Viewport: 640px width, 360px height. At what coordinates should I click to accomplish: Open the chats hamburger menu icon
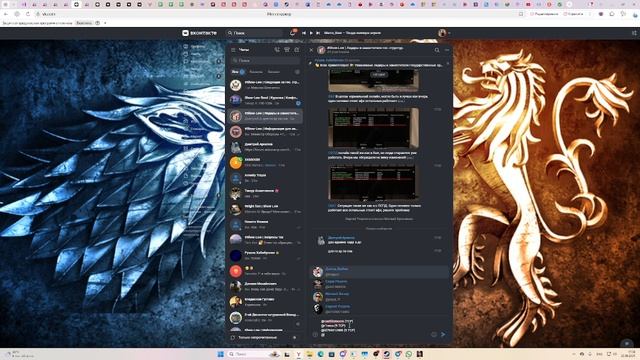point(233,50)
